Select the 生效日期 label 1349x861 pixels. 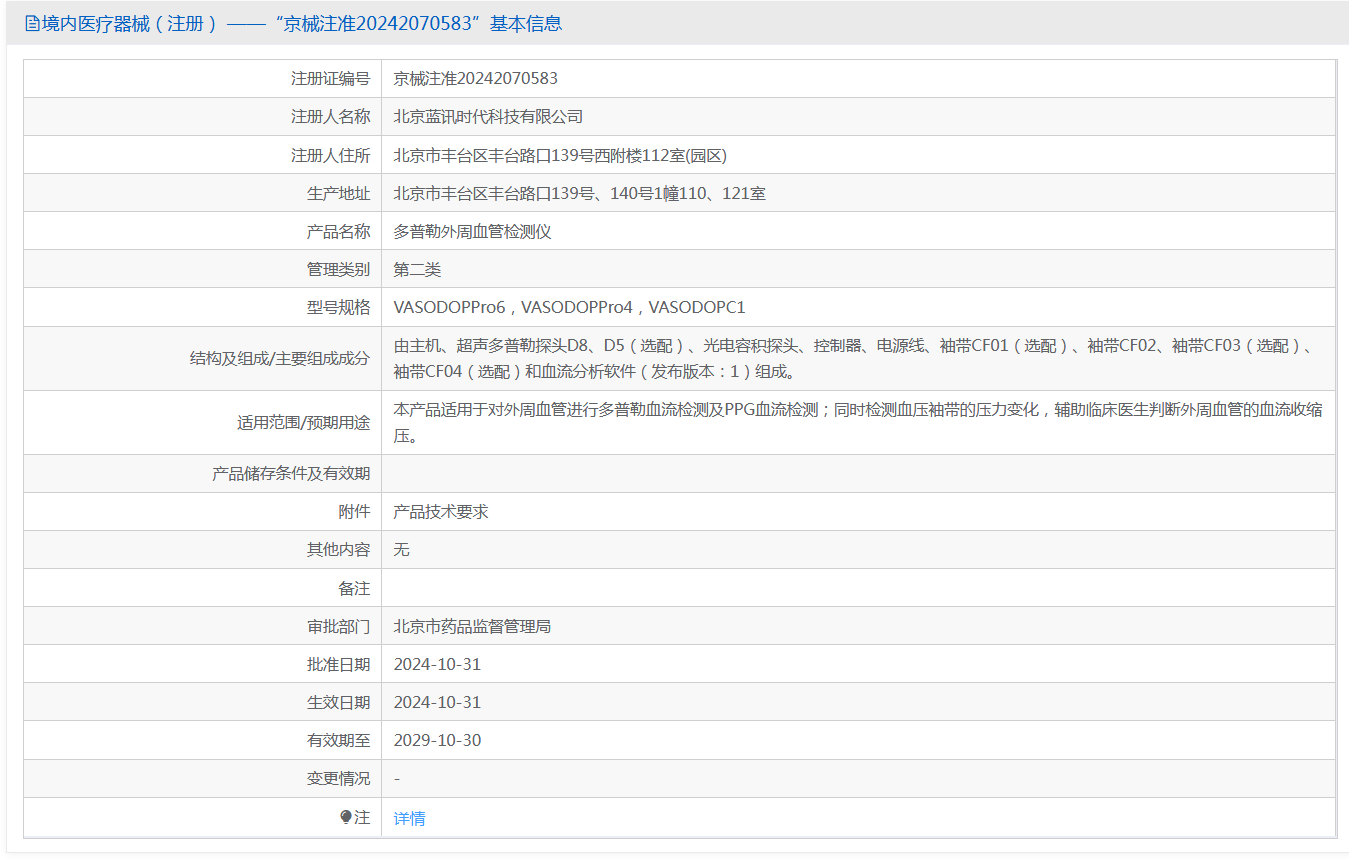338,702
